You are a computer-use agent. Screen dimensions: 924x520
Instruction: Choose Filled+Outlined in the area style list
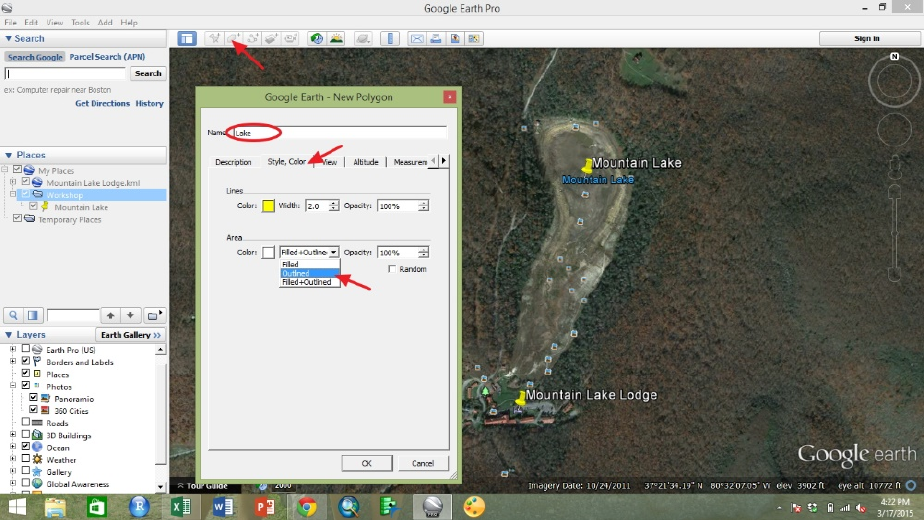(x=310, y=282)
